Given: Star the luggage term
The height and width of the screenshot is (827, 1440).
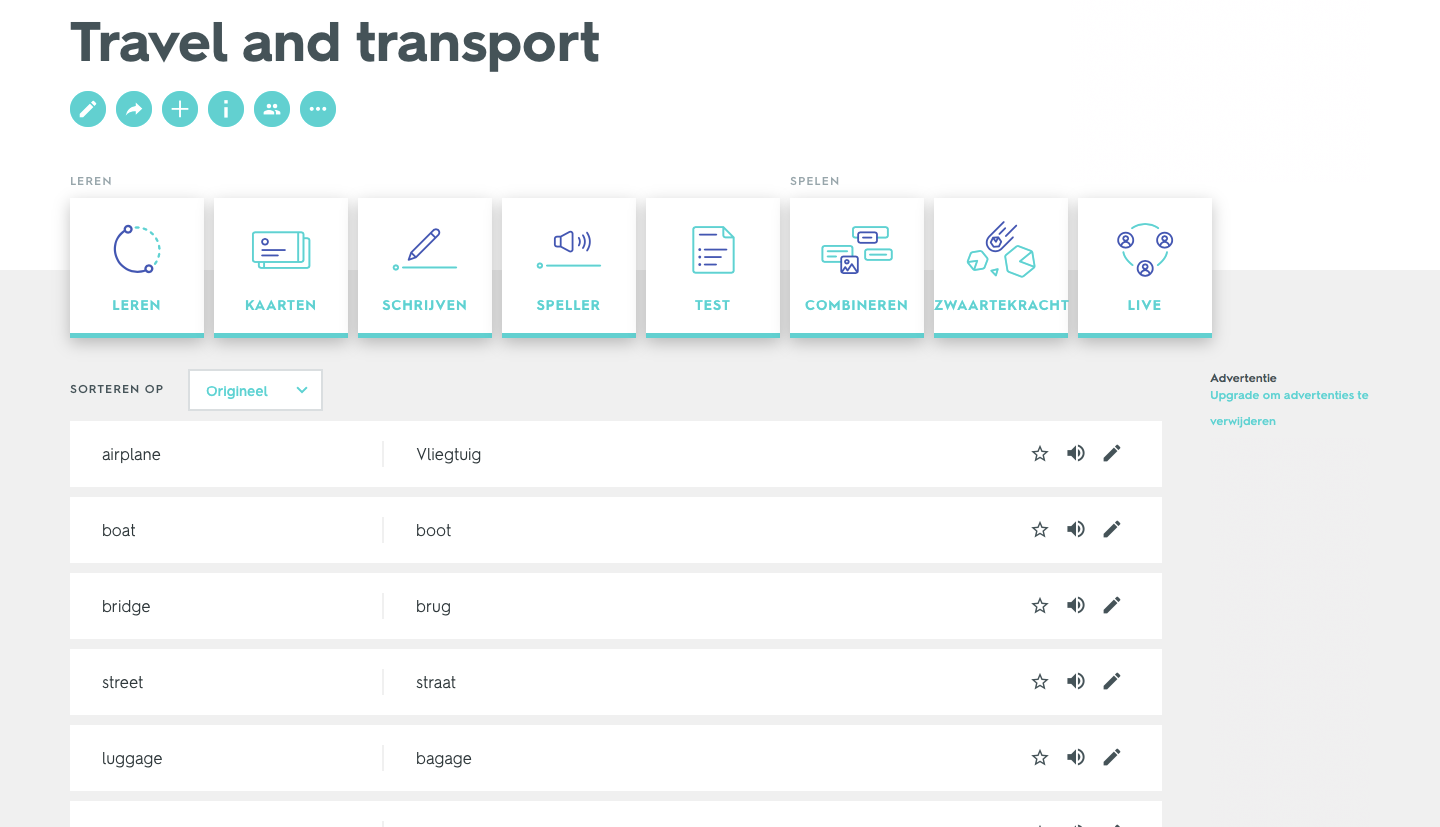Looking at the screenshot, I should tap(1040, 757).
